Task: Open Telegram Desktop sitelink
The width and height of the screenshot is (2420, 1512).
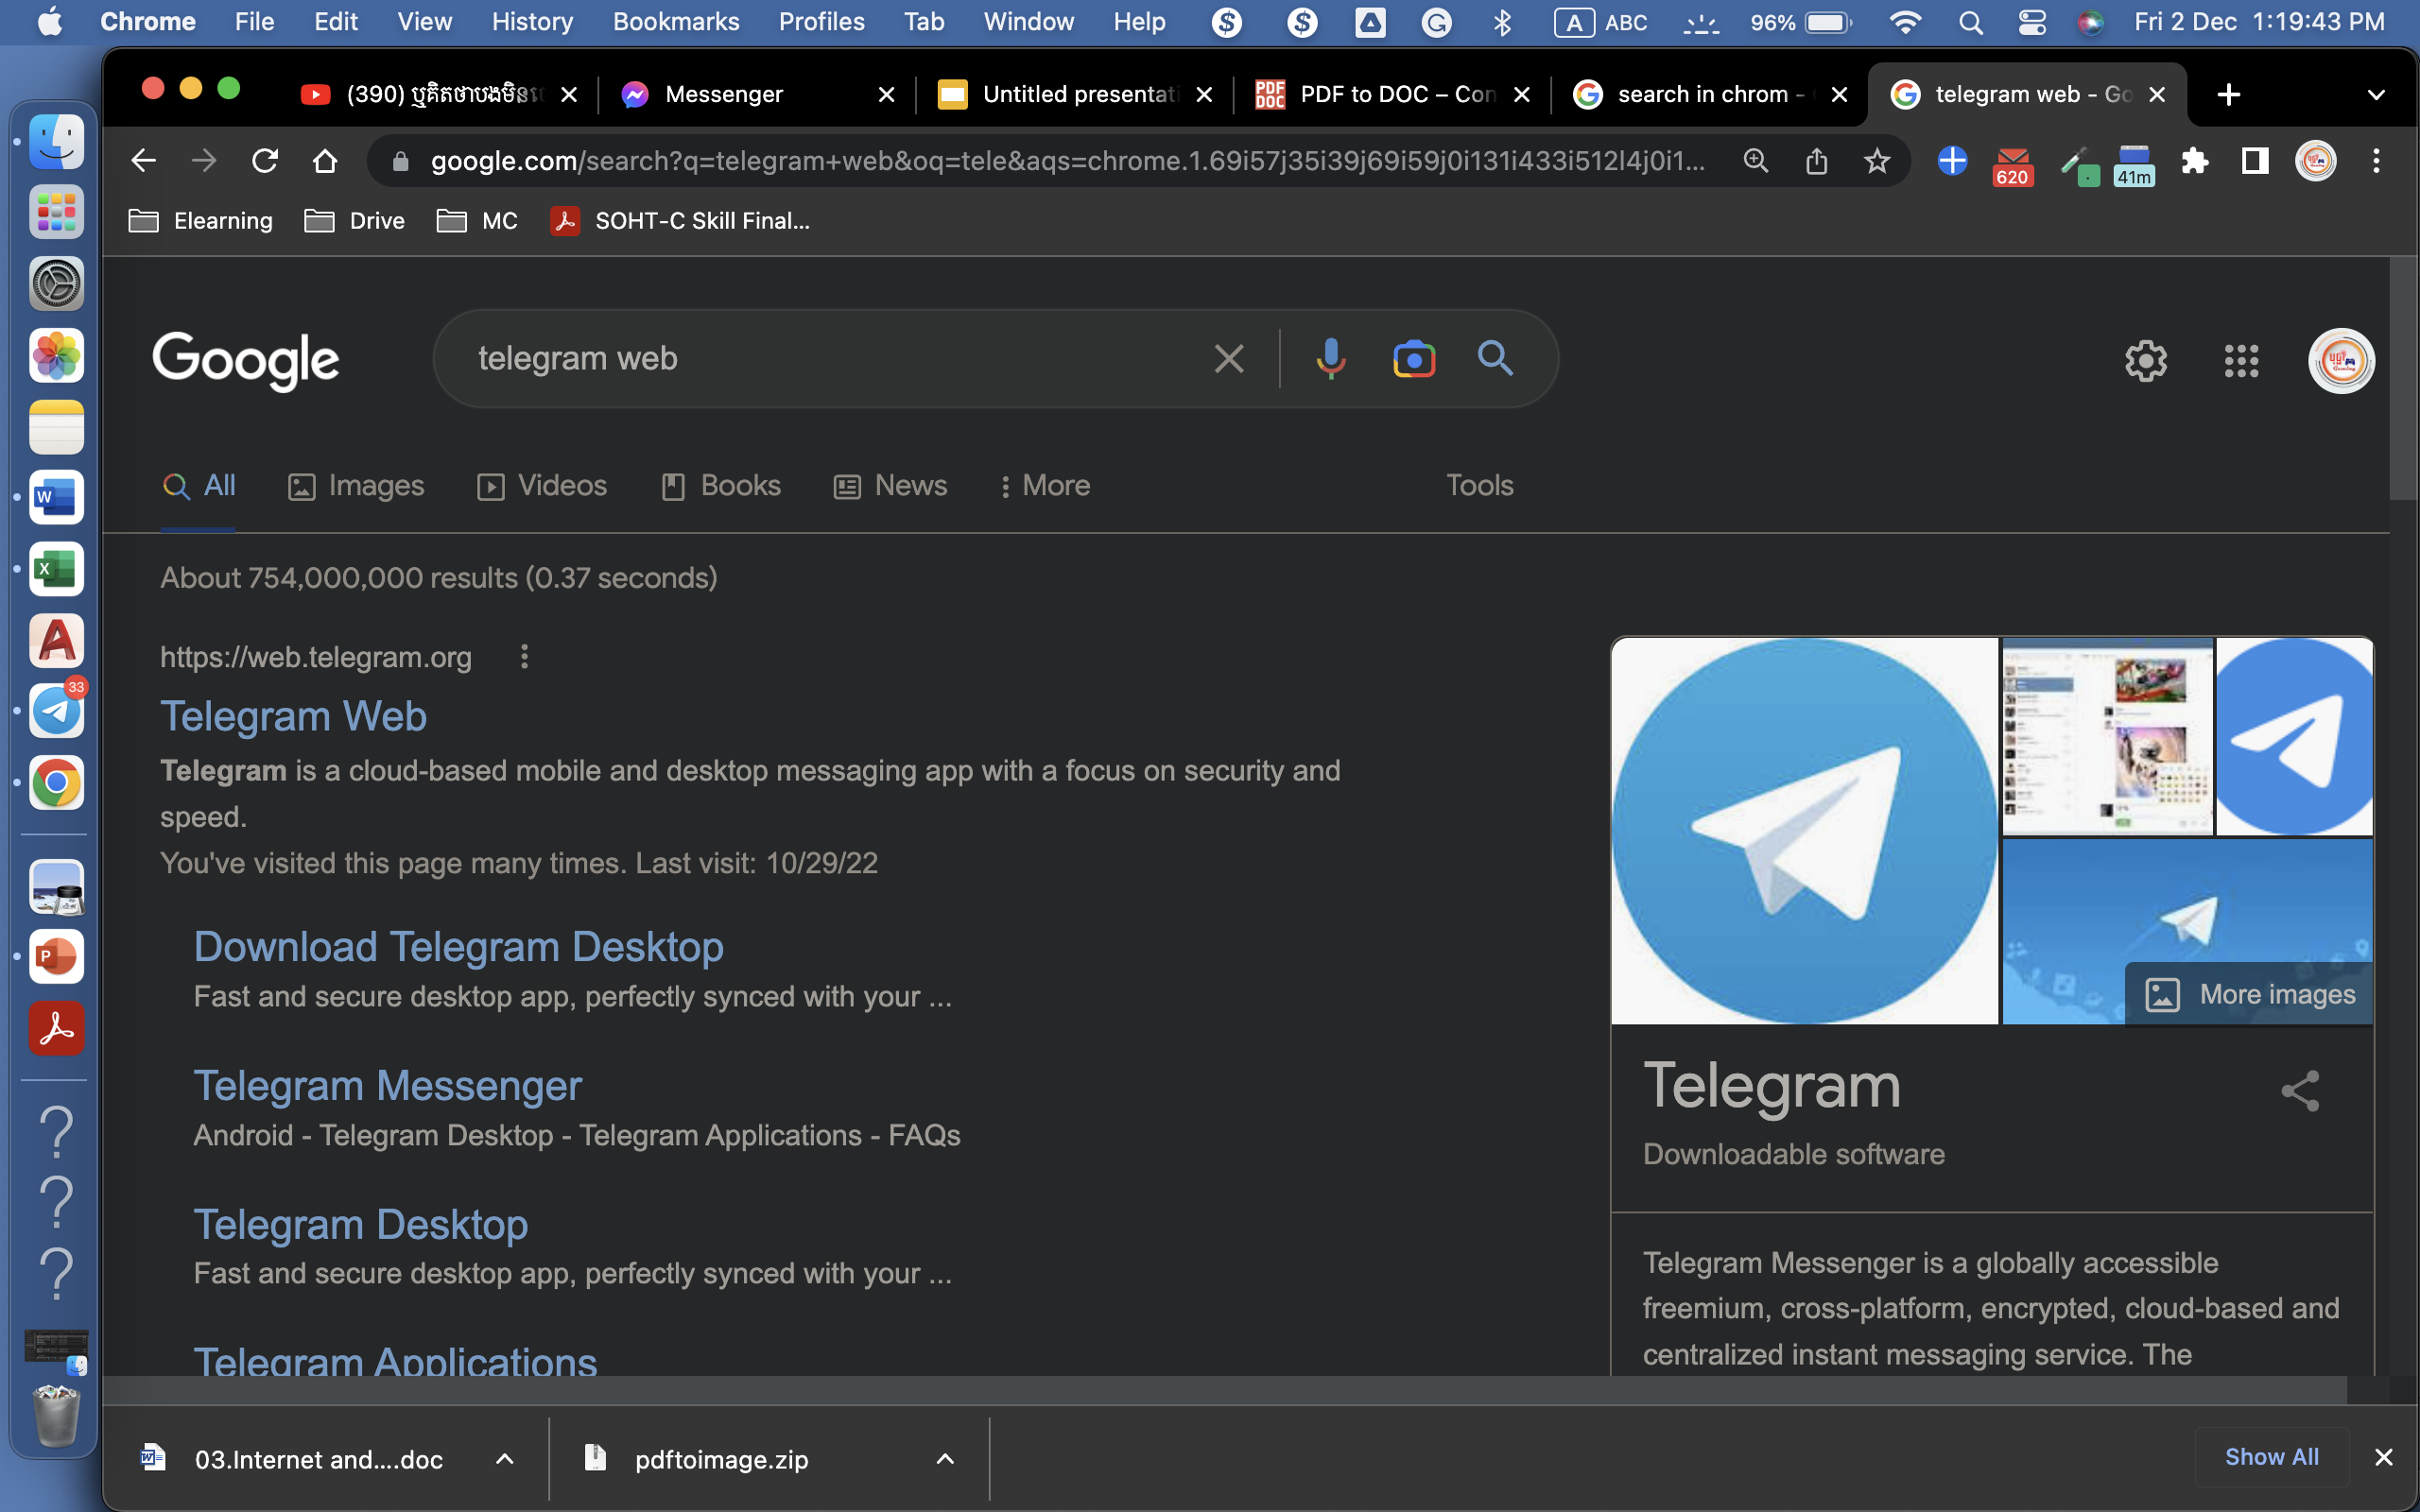Action: point(360,1225)
